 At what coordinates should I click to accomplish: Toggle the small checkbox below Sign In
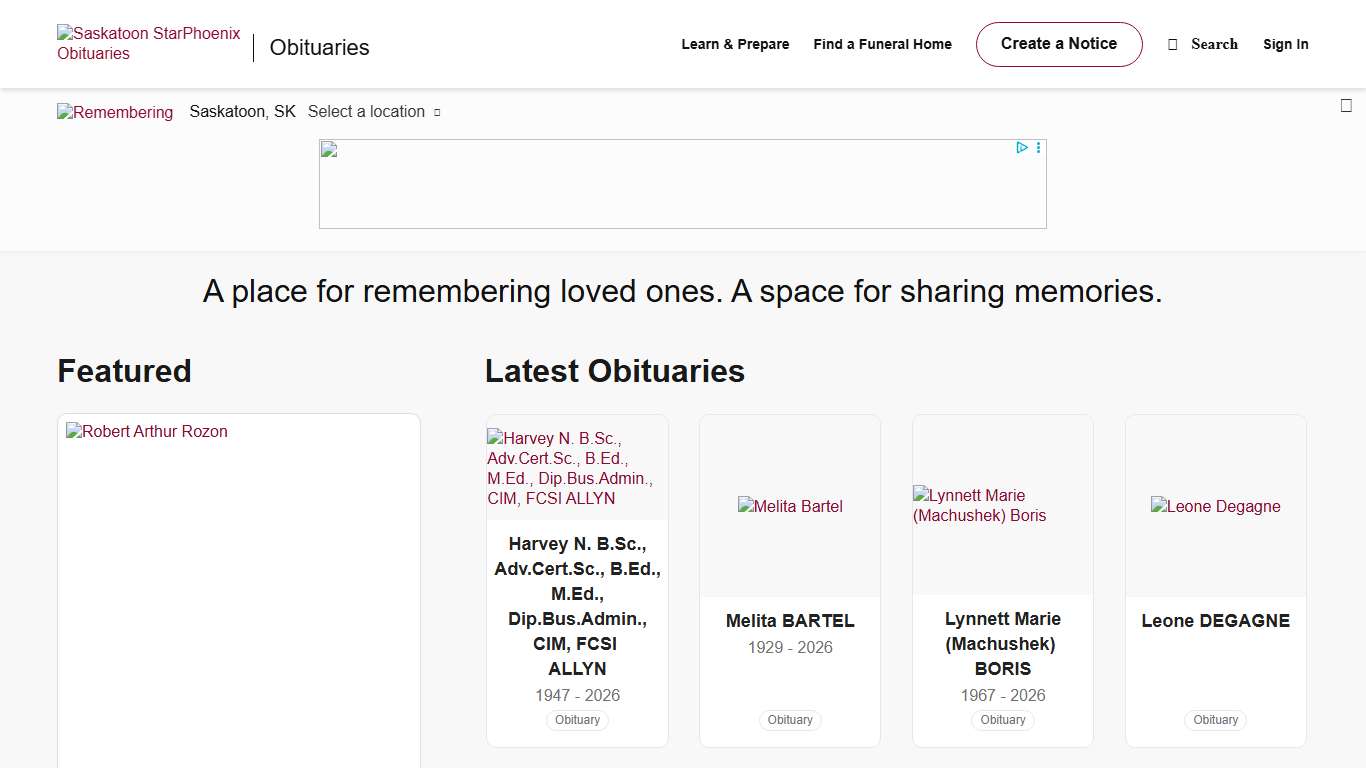[x=1346, y=104]
